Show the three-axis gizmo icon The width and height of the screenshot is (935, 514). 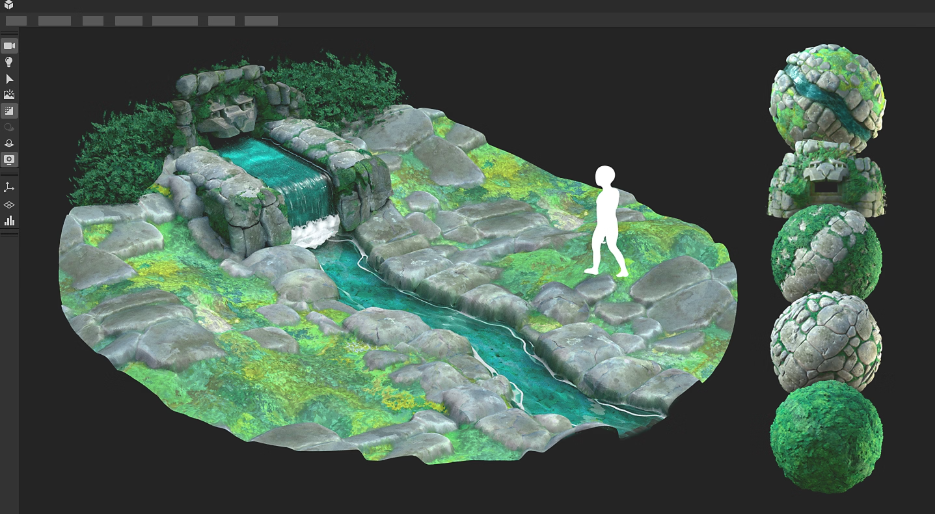(x=9, y=187)
